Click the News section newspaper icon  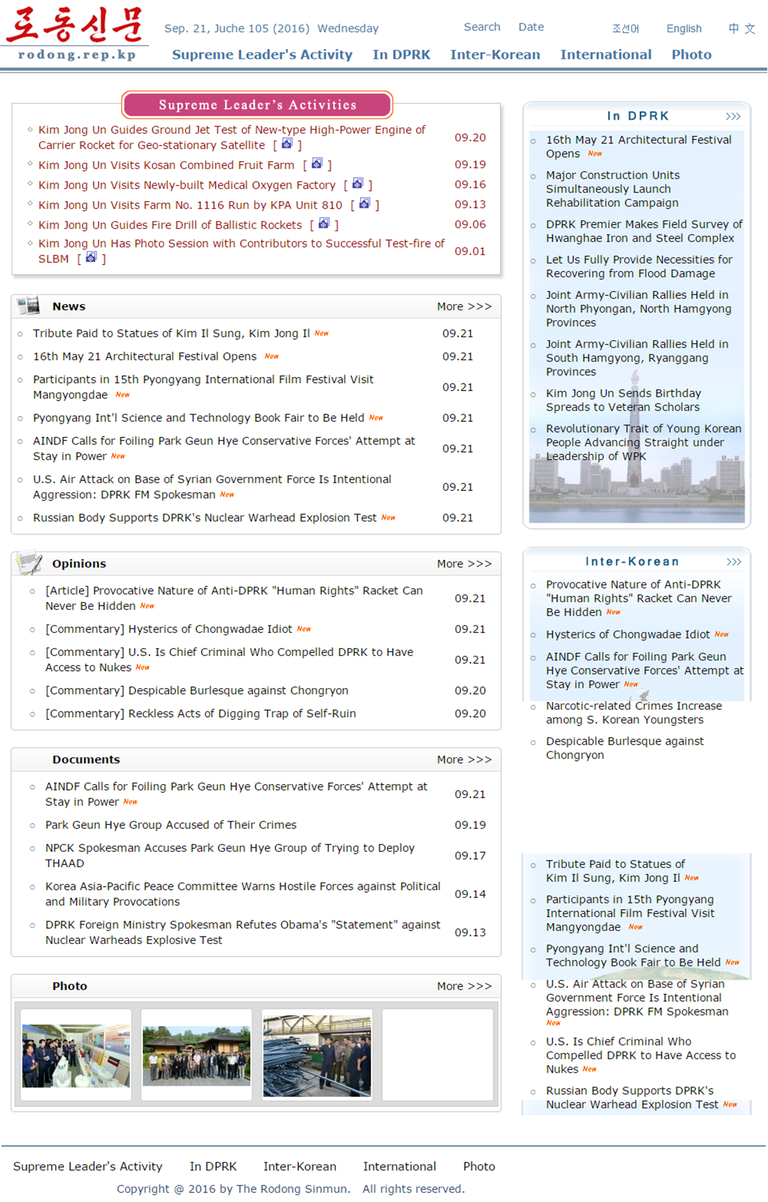pyautogui.click(x=29, y=306)
